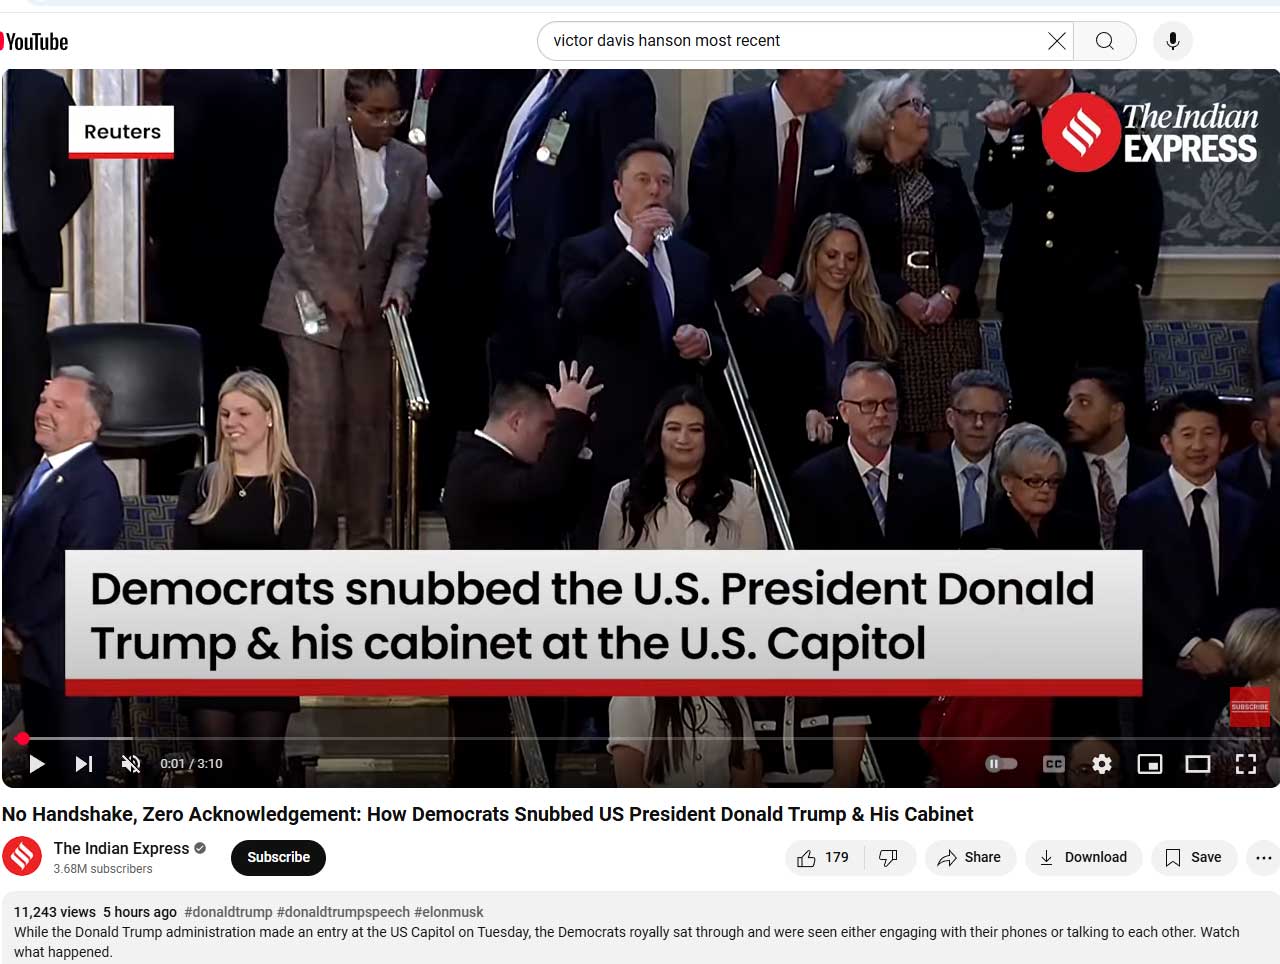
Task: Enable miniplayer mode
Action: click(1150, 764)
